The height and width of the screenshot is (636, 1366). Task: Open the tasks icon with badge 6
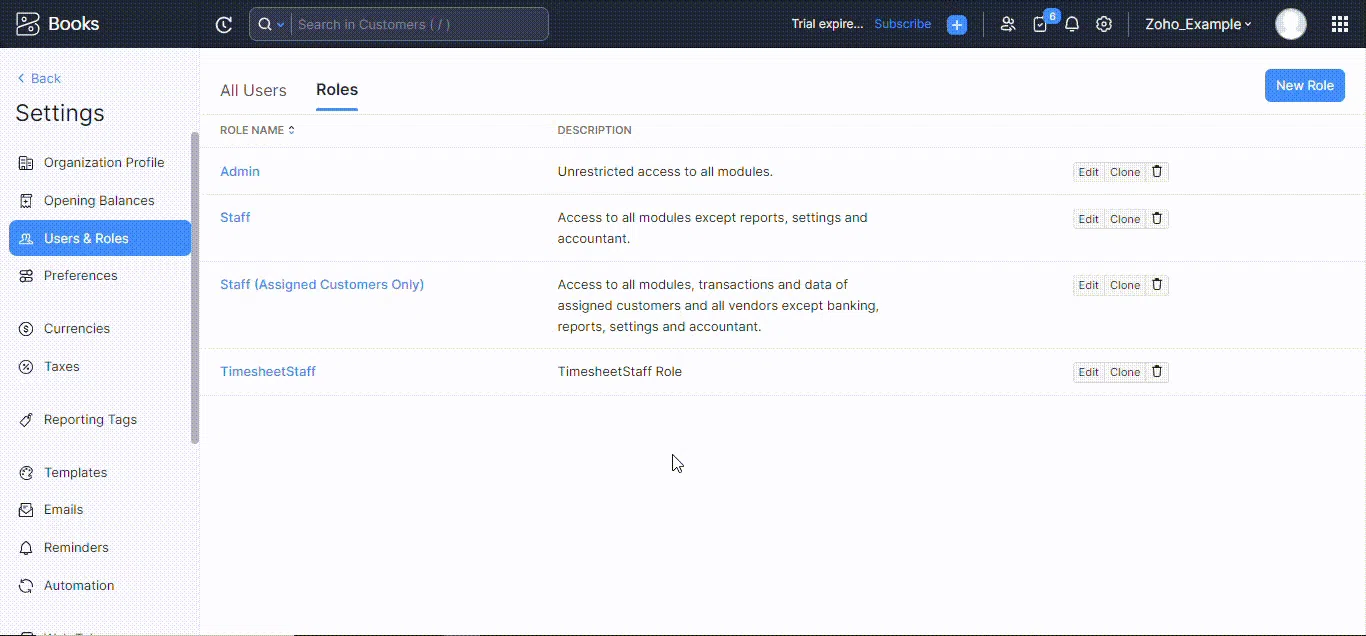click(x=1041, y=25)
